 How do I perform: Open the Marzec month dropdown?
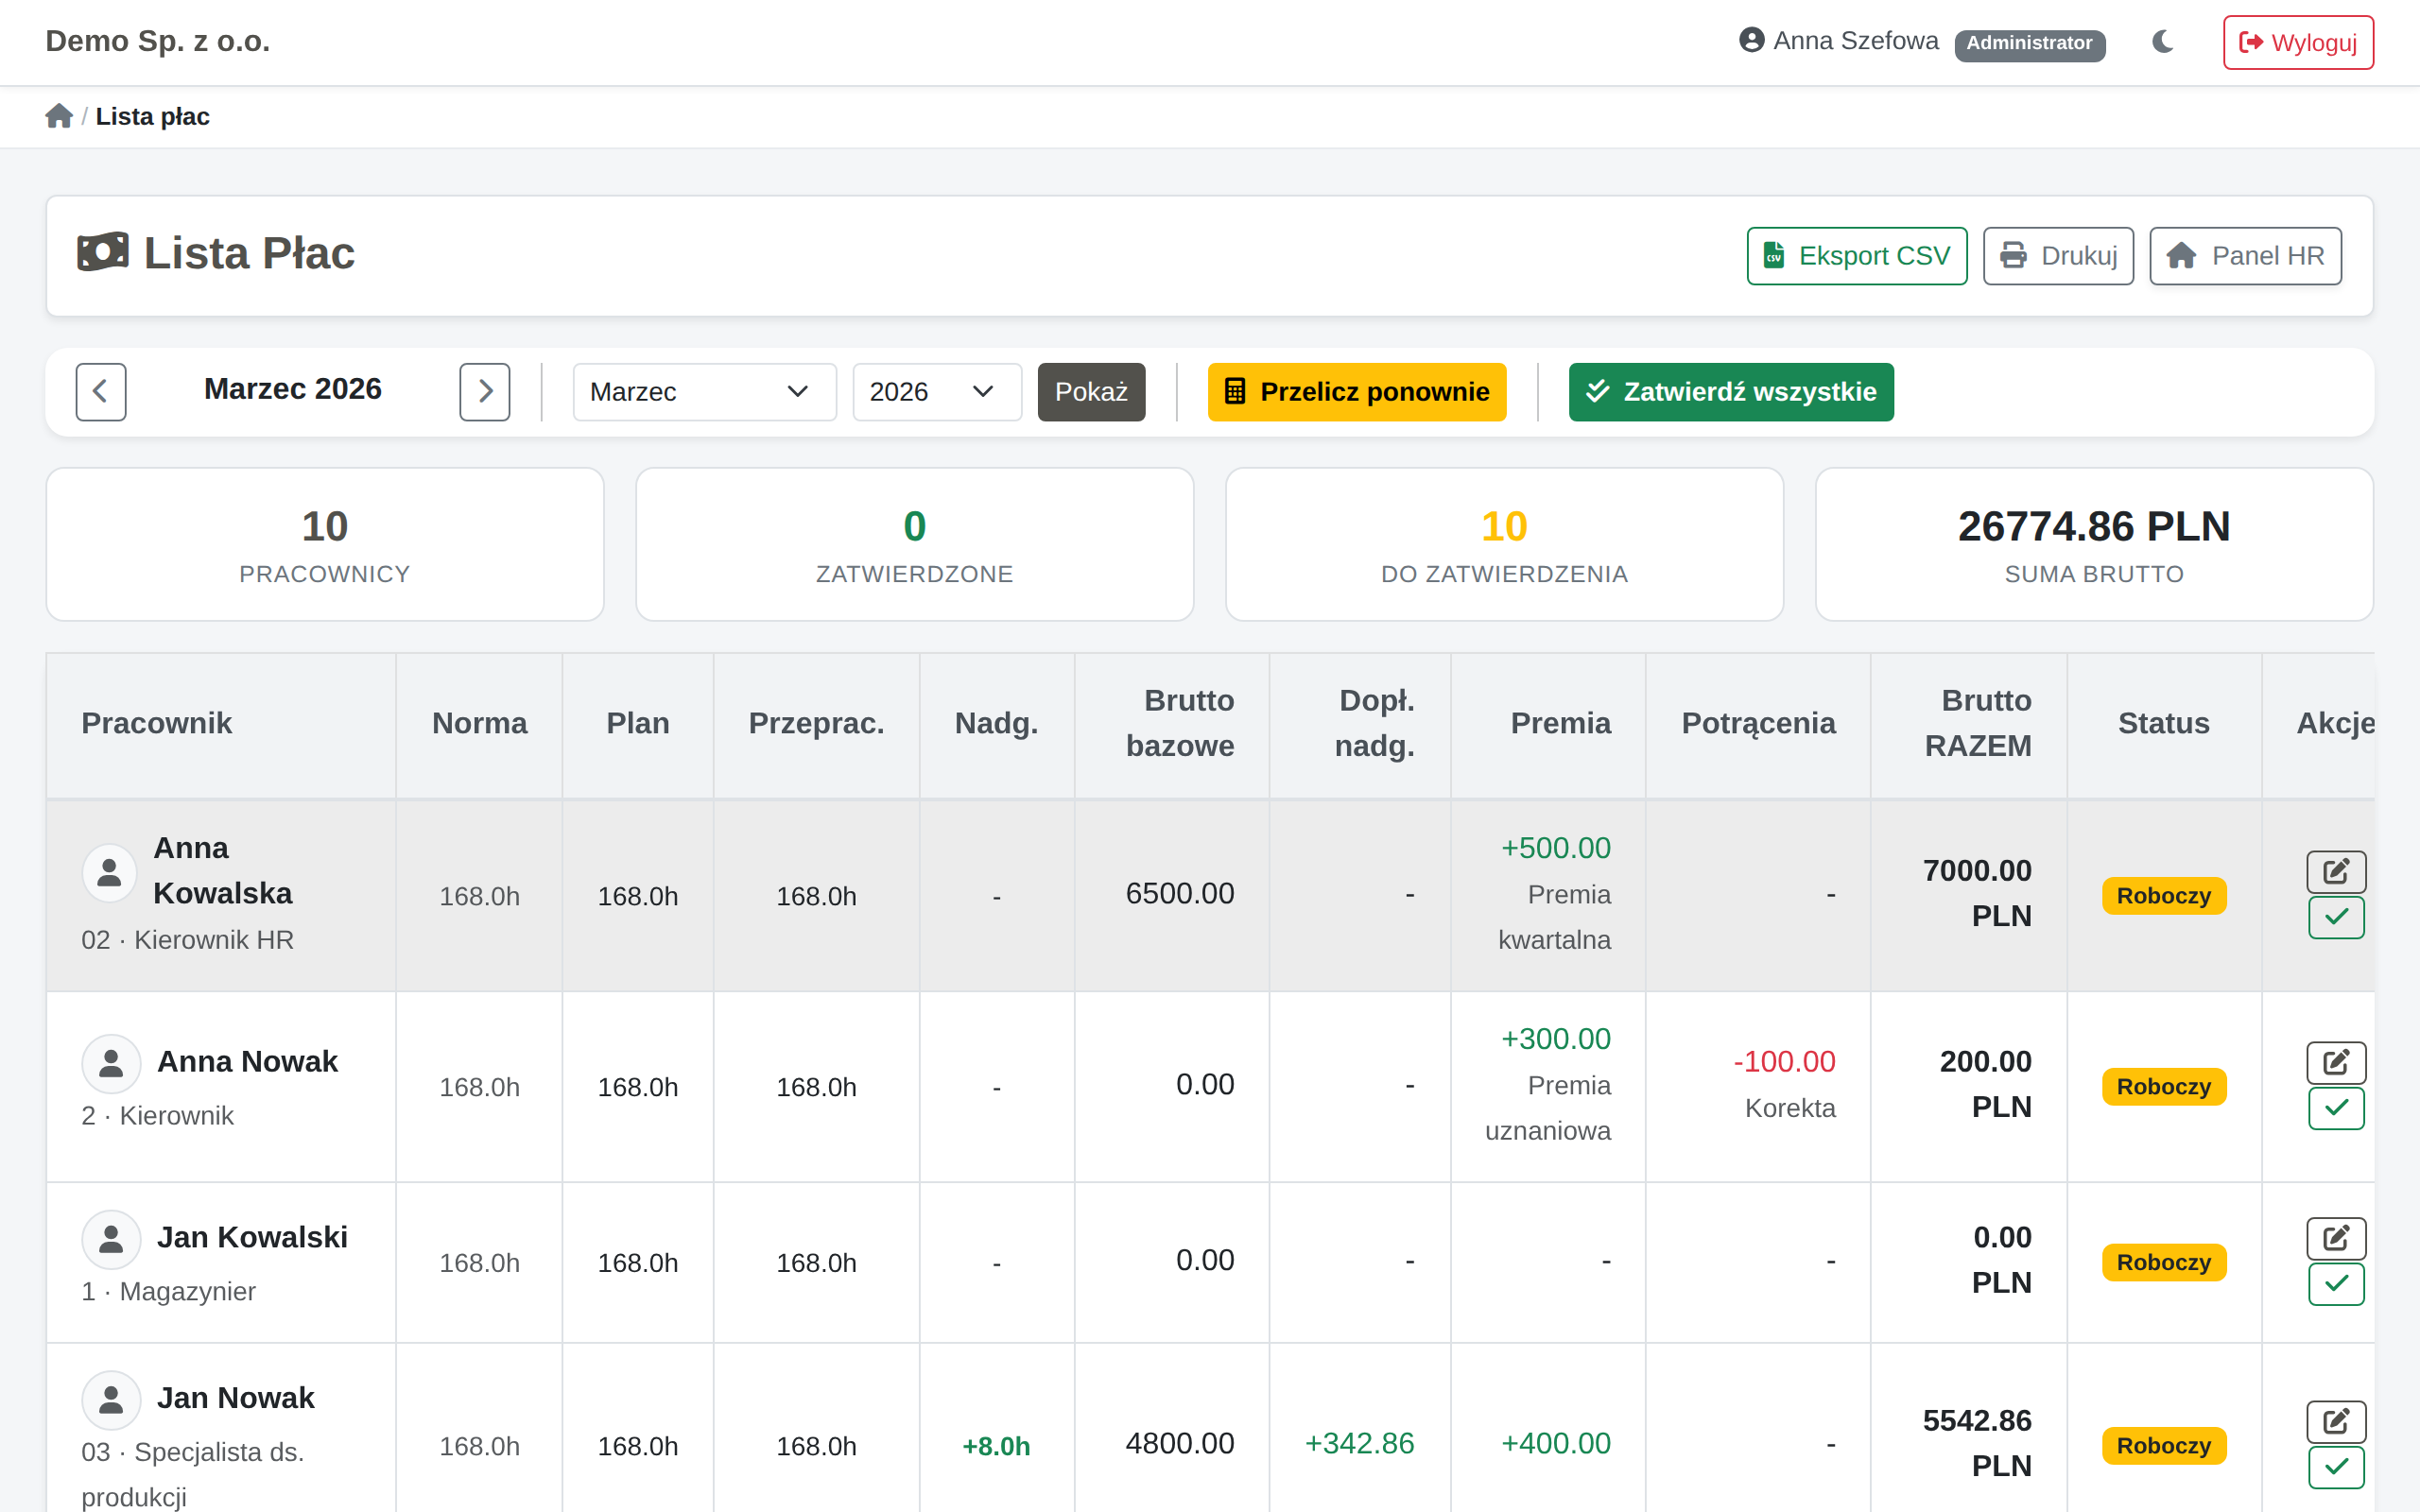point(703,391)
